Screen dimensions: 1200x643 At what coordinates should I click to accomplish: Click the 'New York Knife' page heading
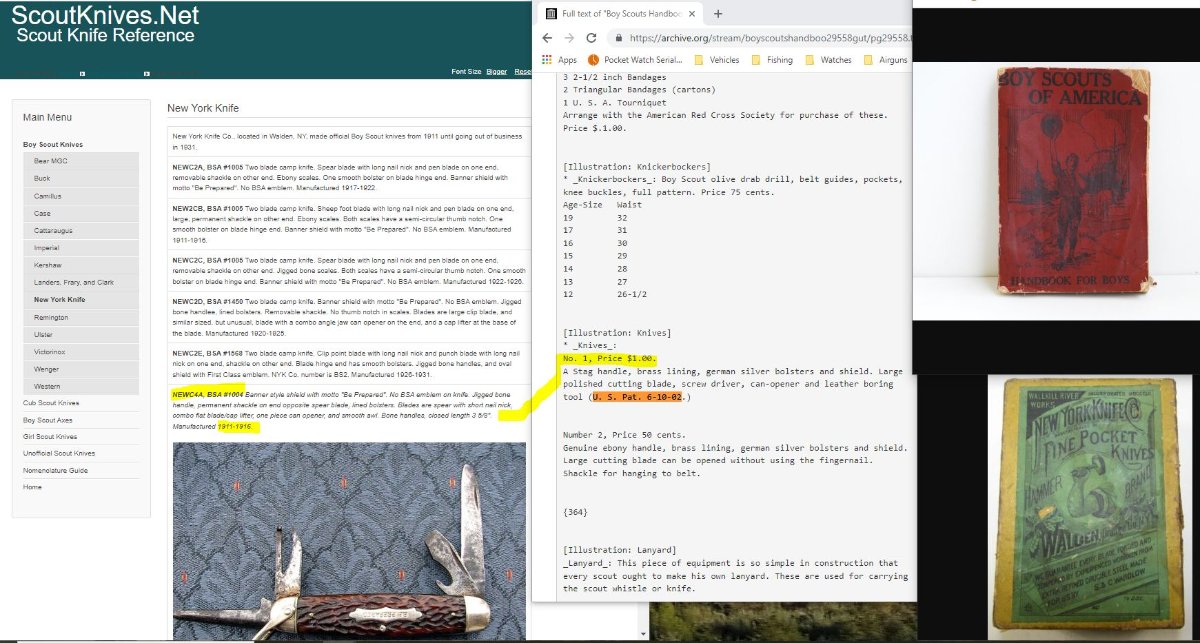coord(203,108)
